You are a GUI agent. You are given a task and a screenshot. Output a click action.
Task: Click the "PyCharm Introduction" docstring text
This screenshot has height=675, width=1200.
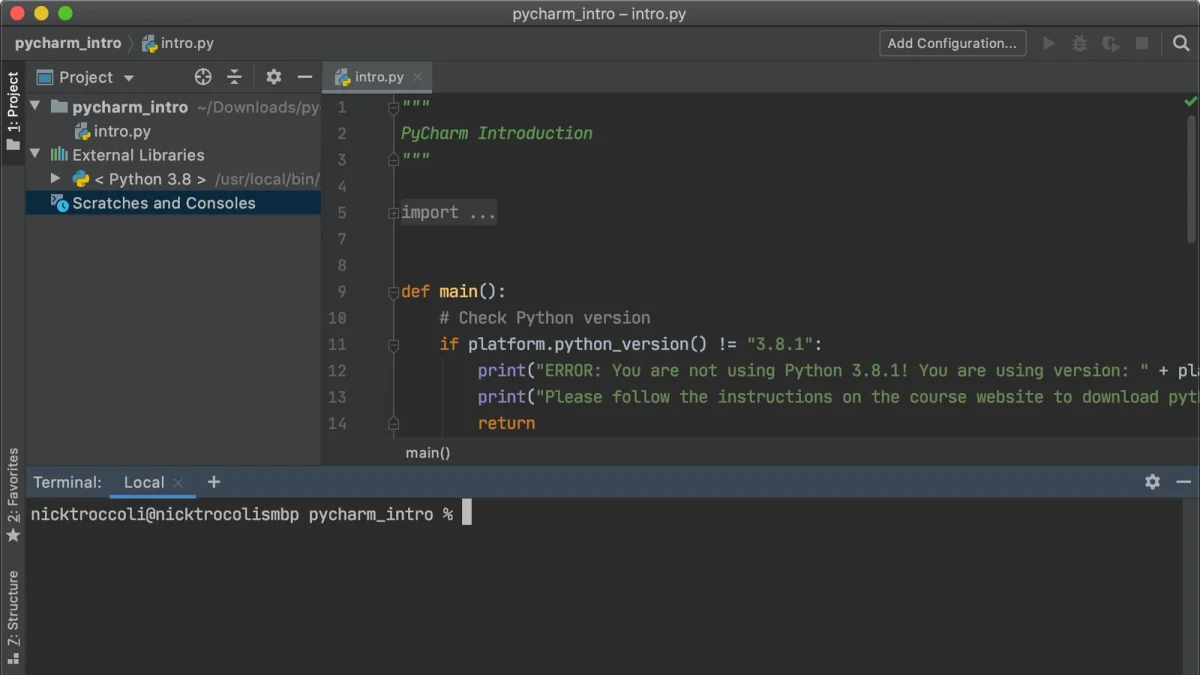pos(497,133)
